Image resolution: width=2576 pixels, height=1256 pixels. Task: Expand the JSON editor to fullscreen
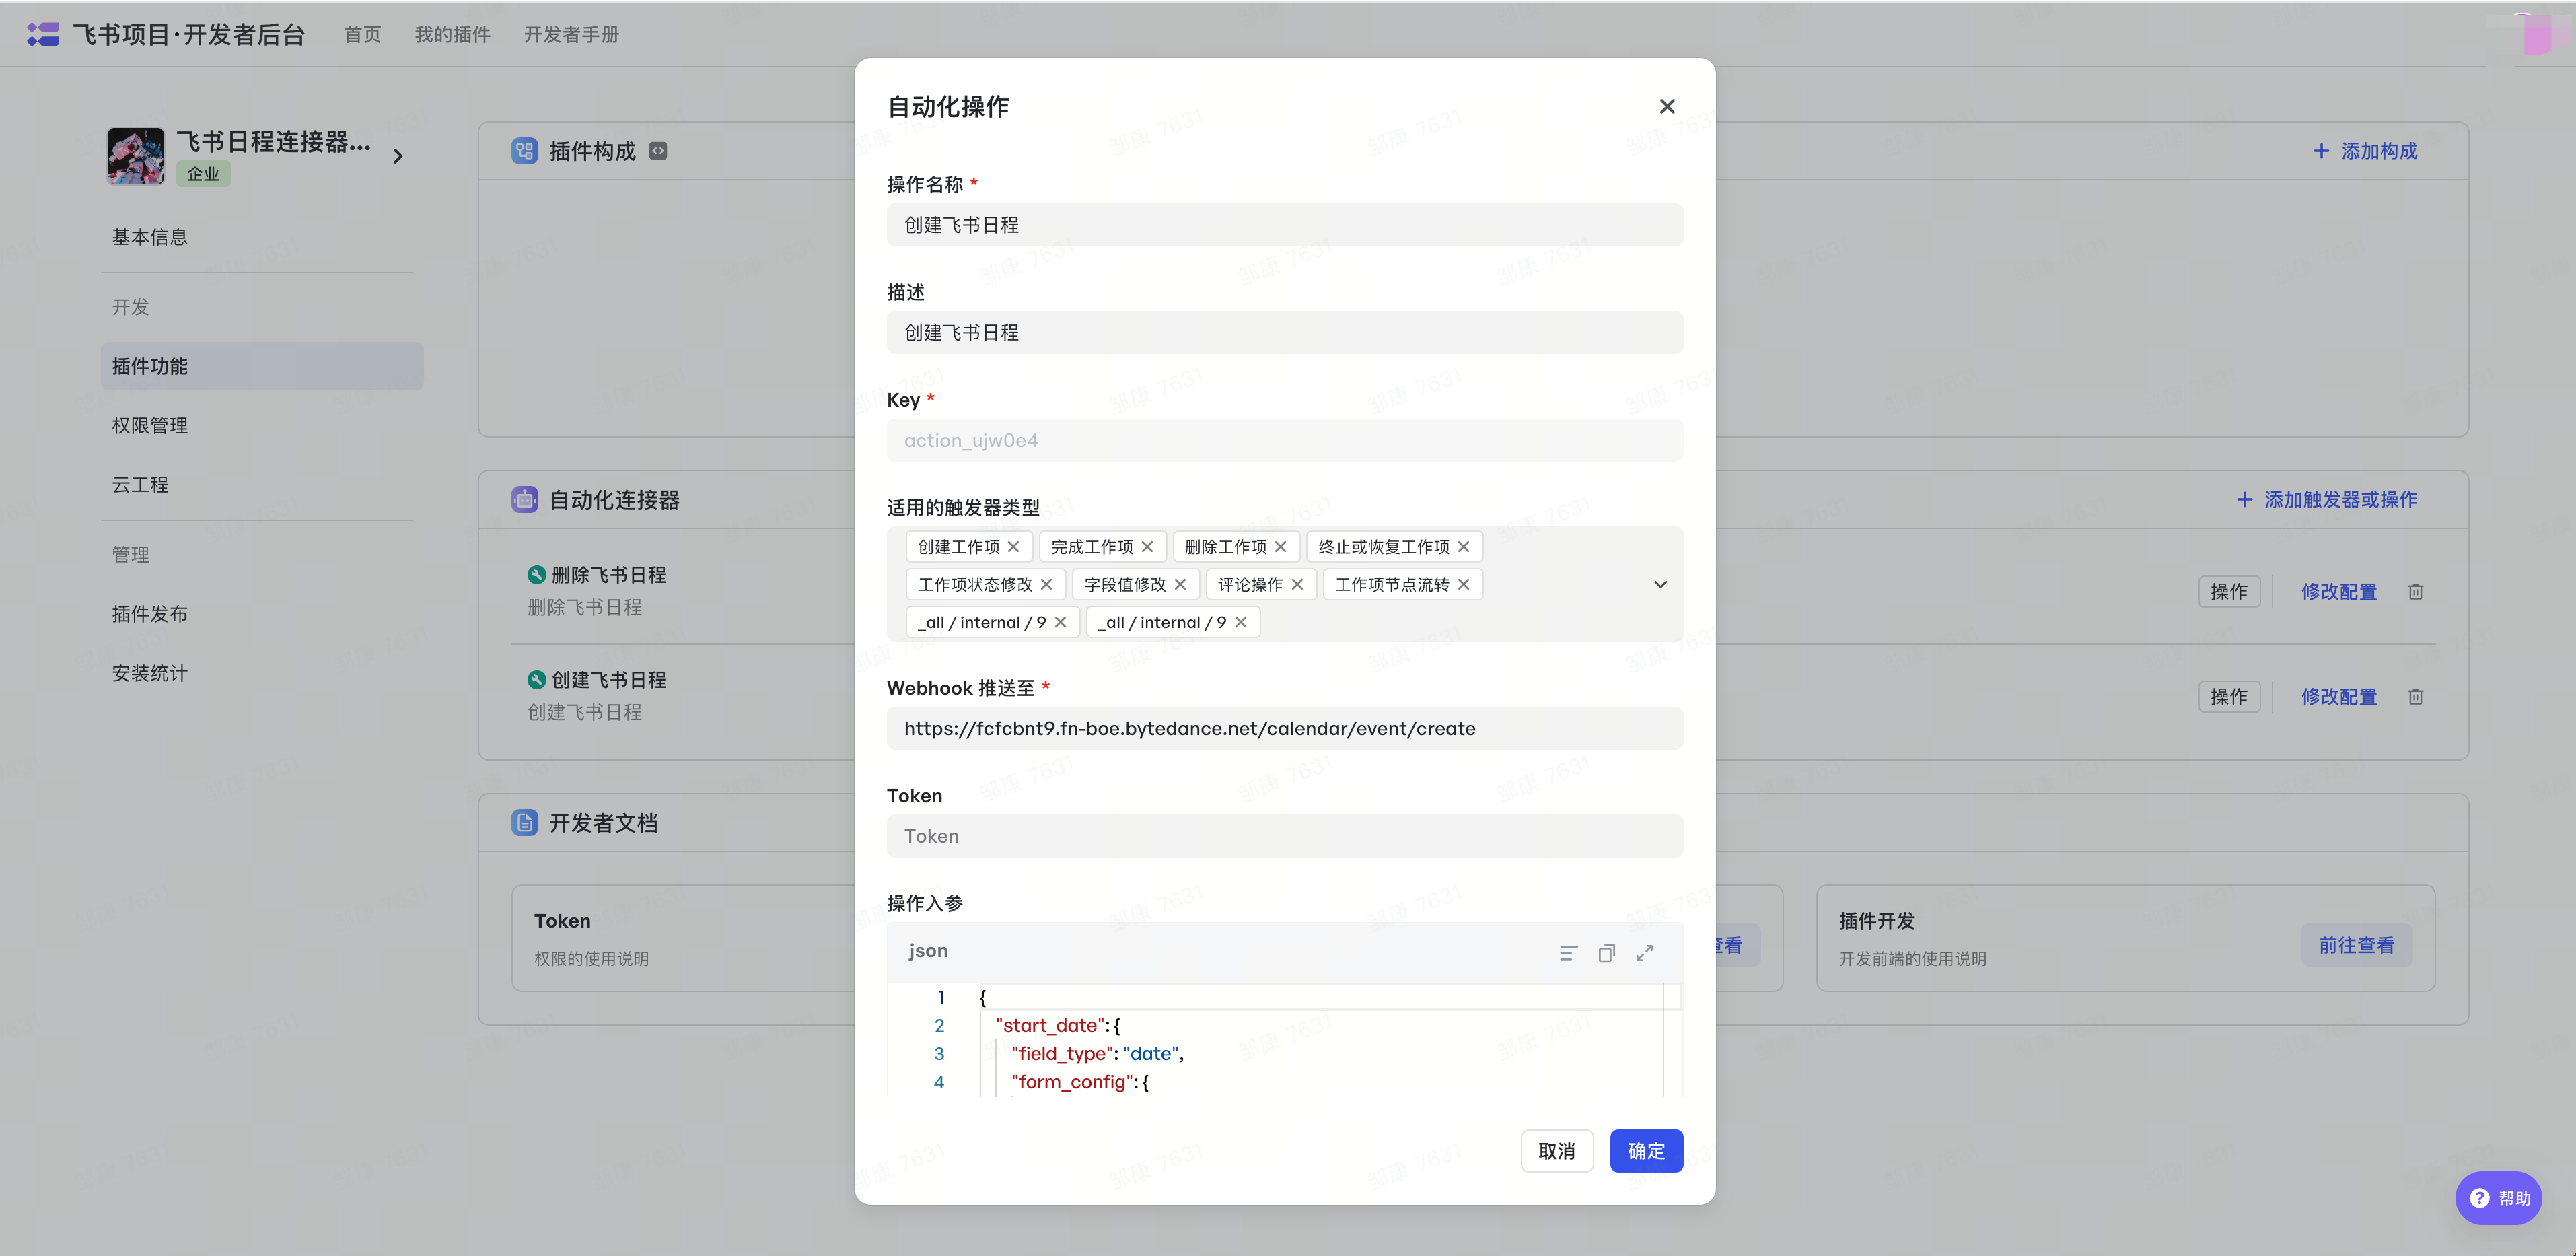pyautogui.click(x=1645, y=953)
